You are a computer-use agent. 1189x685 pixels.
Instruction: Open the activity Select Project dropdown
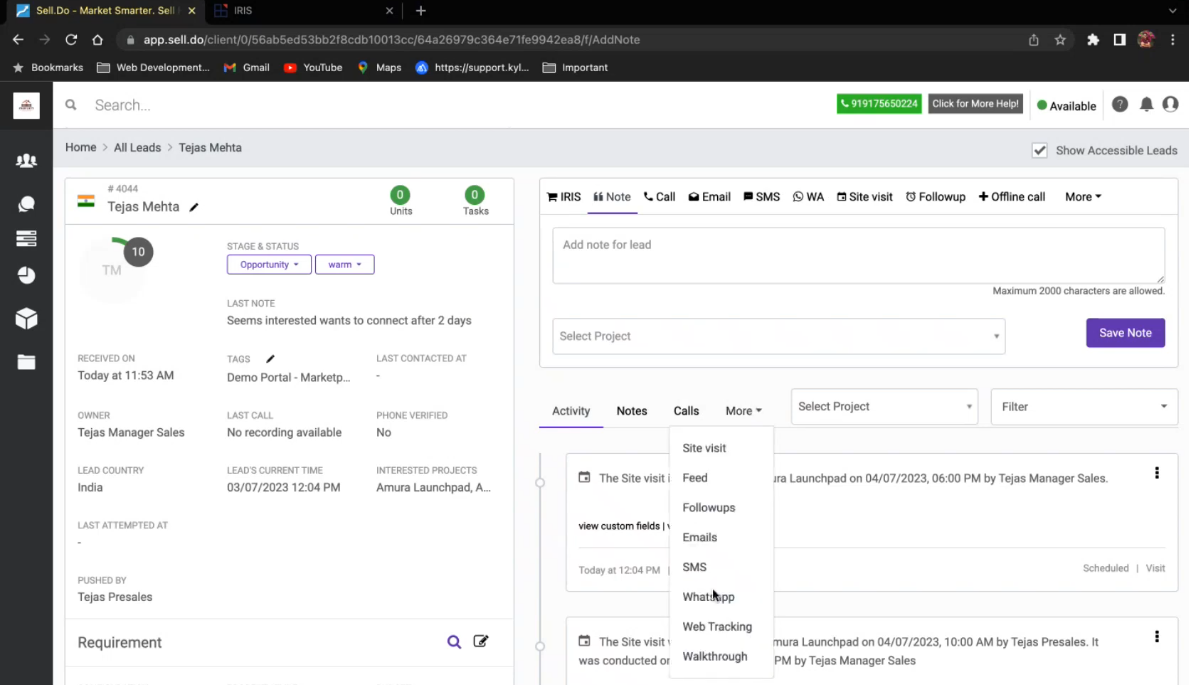pyautogui.click(x=884, y=407)
